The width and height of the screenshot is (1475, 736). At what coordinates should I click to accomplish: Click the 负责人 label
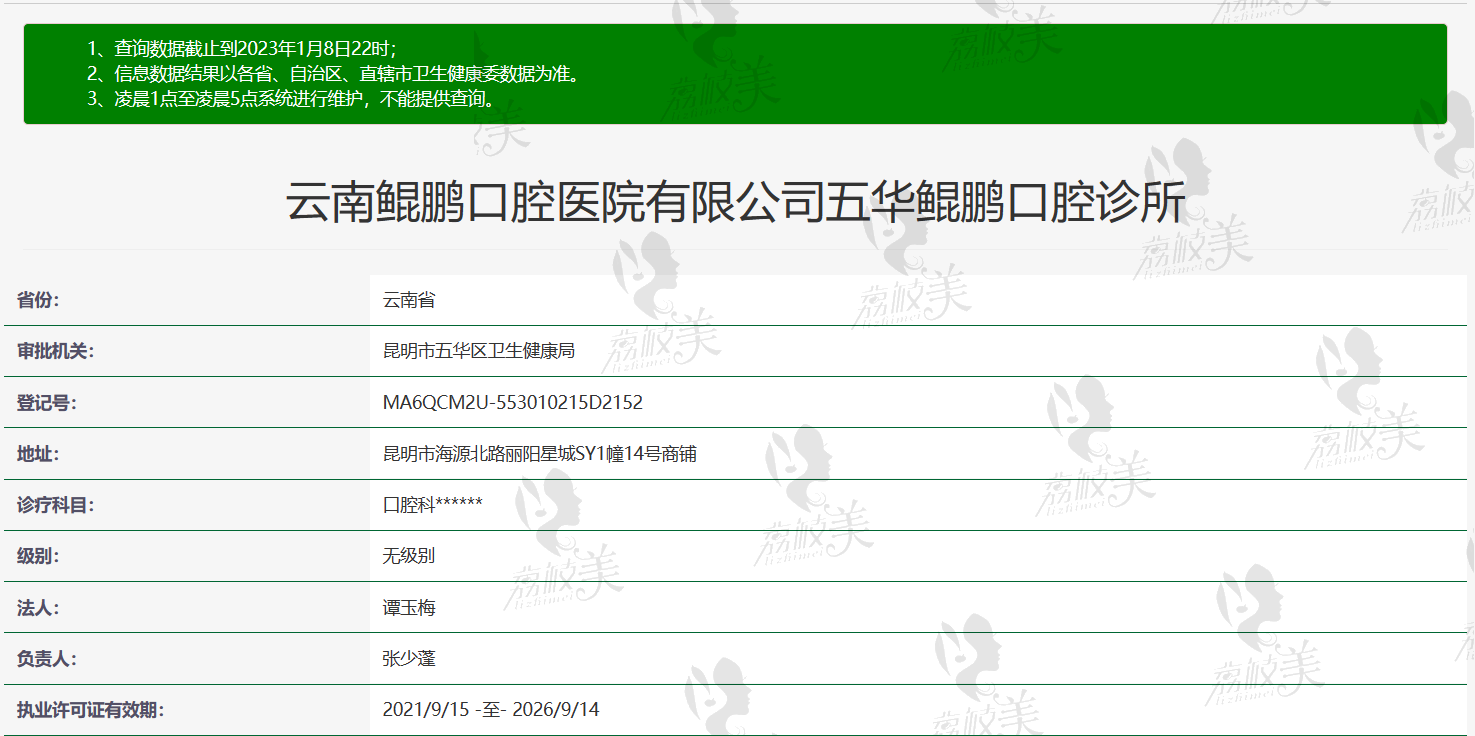coord(47,659)
